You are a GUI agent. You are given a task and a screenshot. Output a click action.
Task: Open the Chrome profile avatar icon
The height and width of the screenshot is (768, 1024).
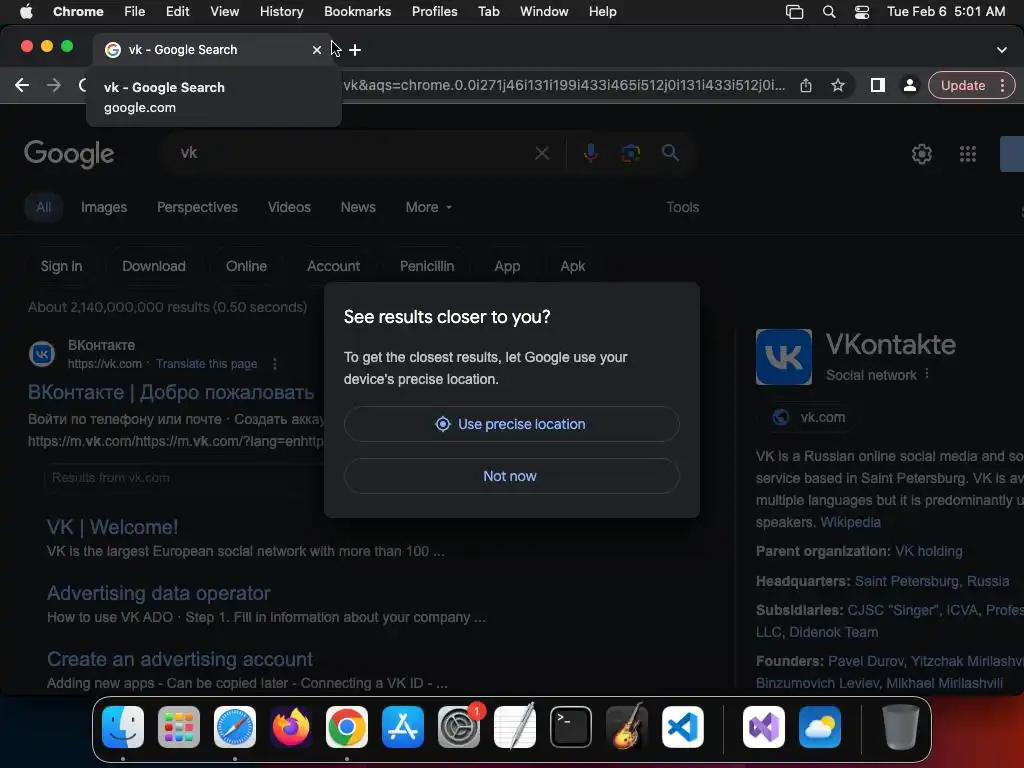click(909, 85)
